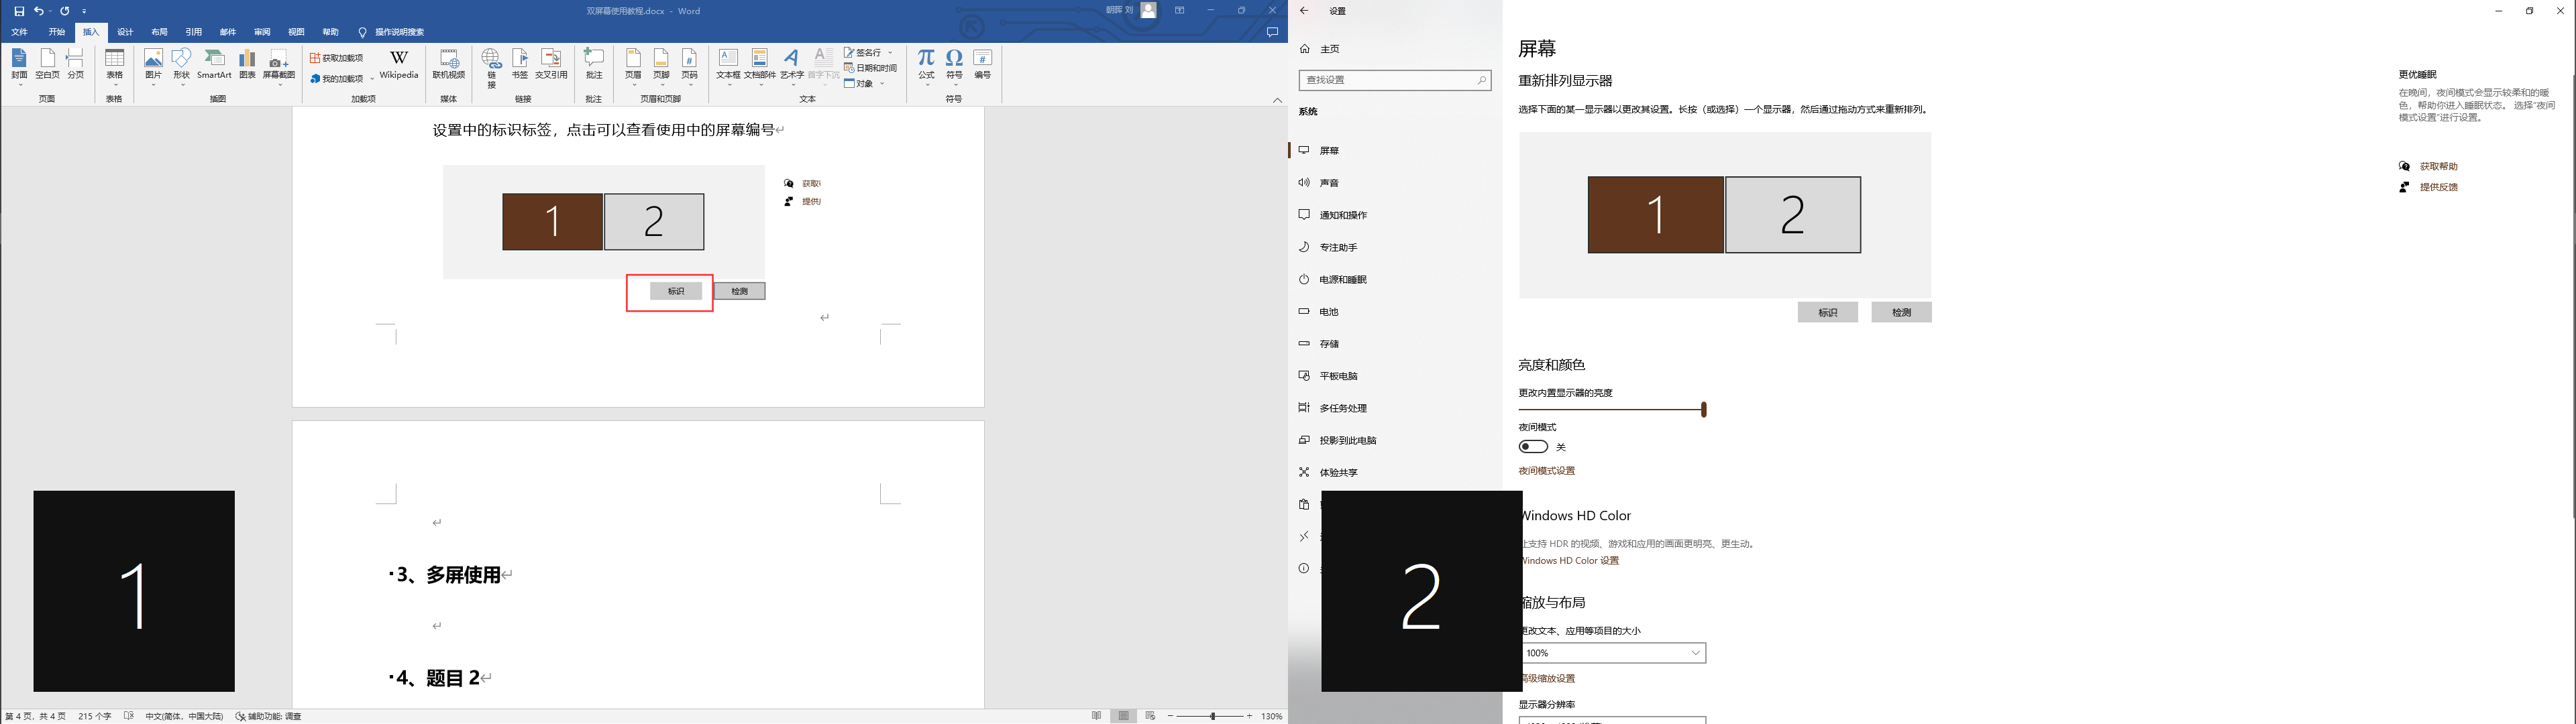
Task: Expand the My Add-ins (我的加载项) dropdown arrow
Action: click(372, 79)
